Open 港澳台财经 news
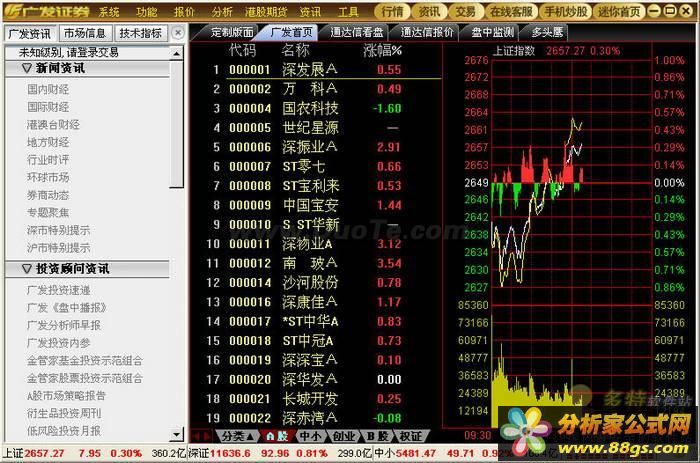Viewport: 700px width, 463px height. (53, 125)
